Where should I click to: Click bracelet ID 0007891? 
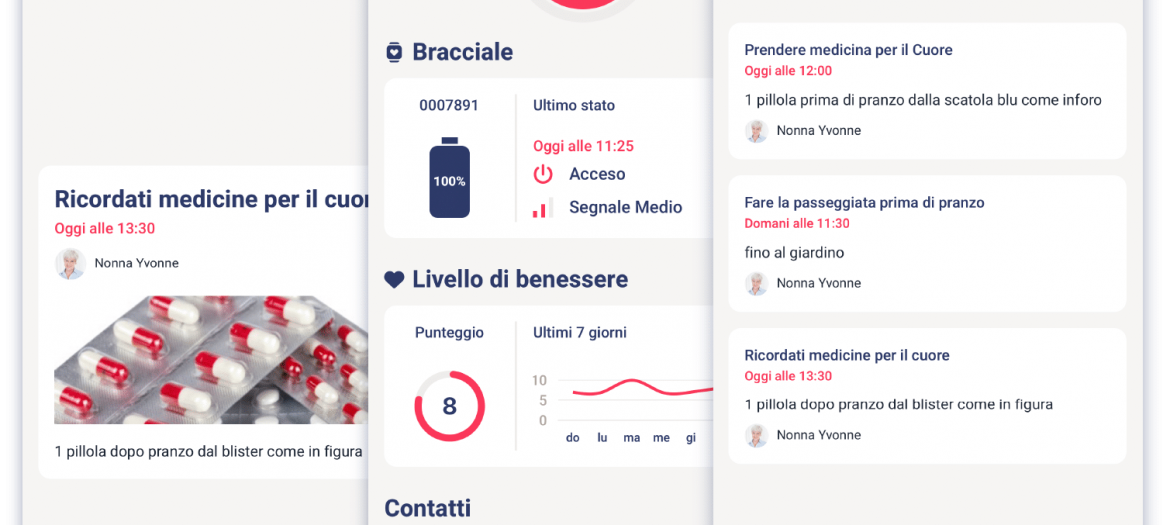click(x=449, y=106)
